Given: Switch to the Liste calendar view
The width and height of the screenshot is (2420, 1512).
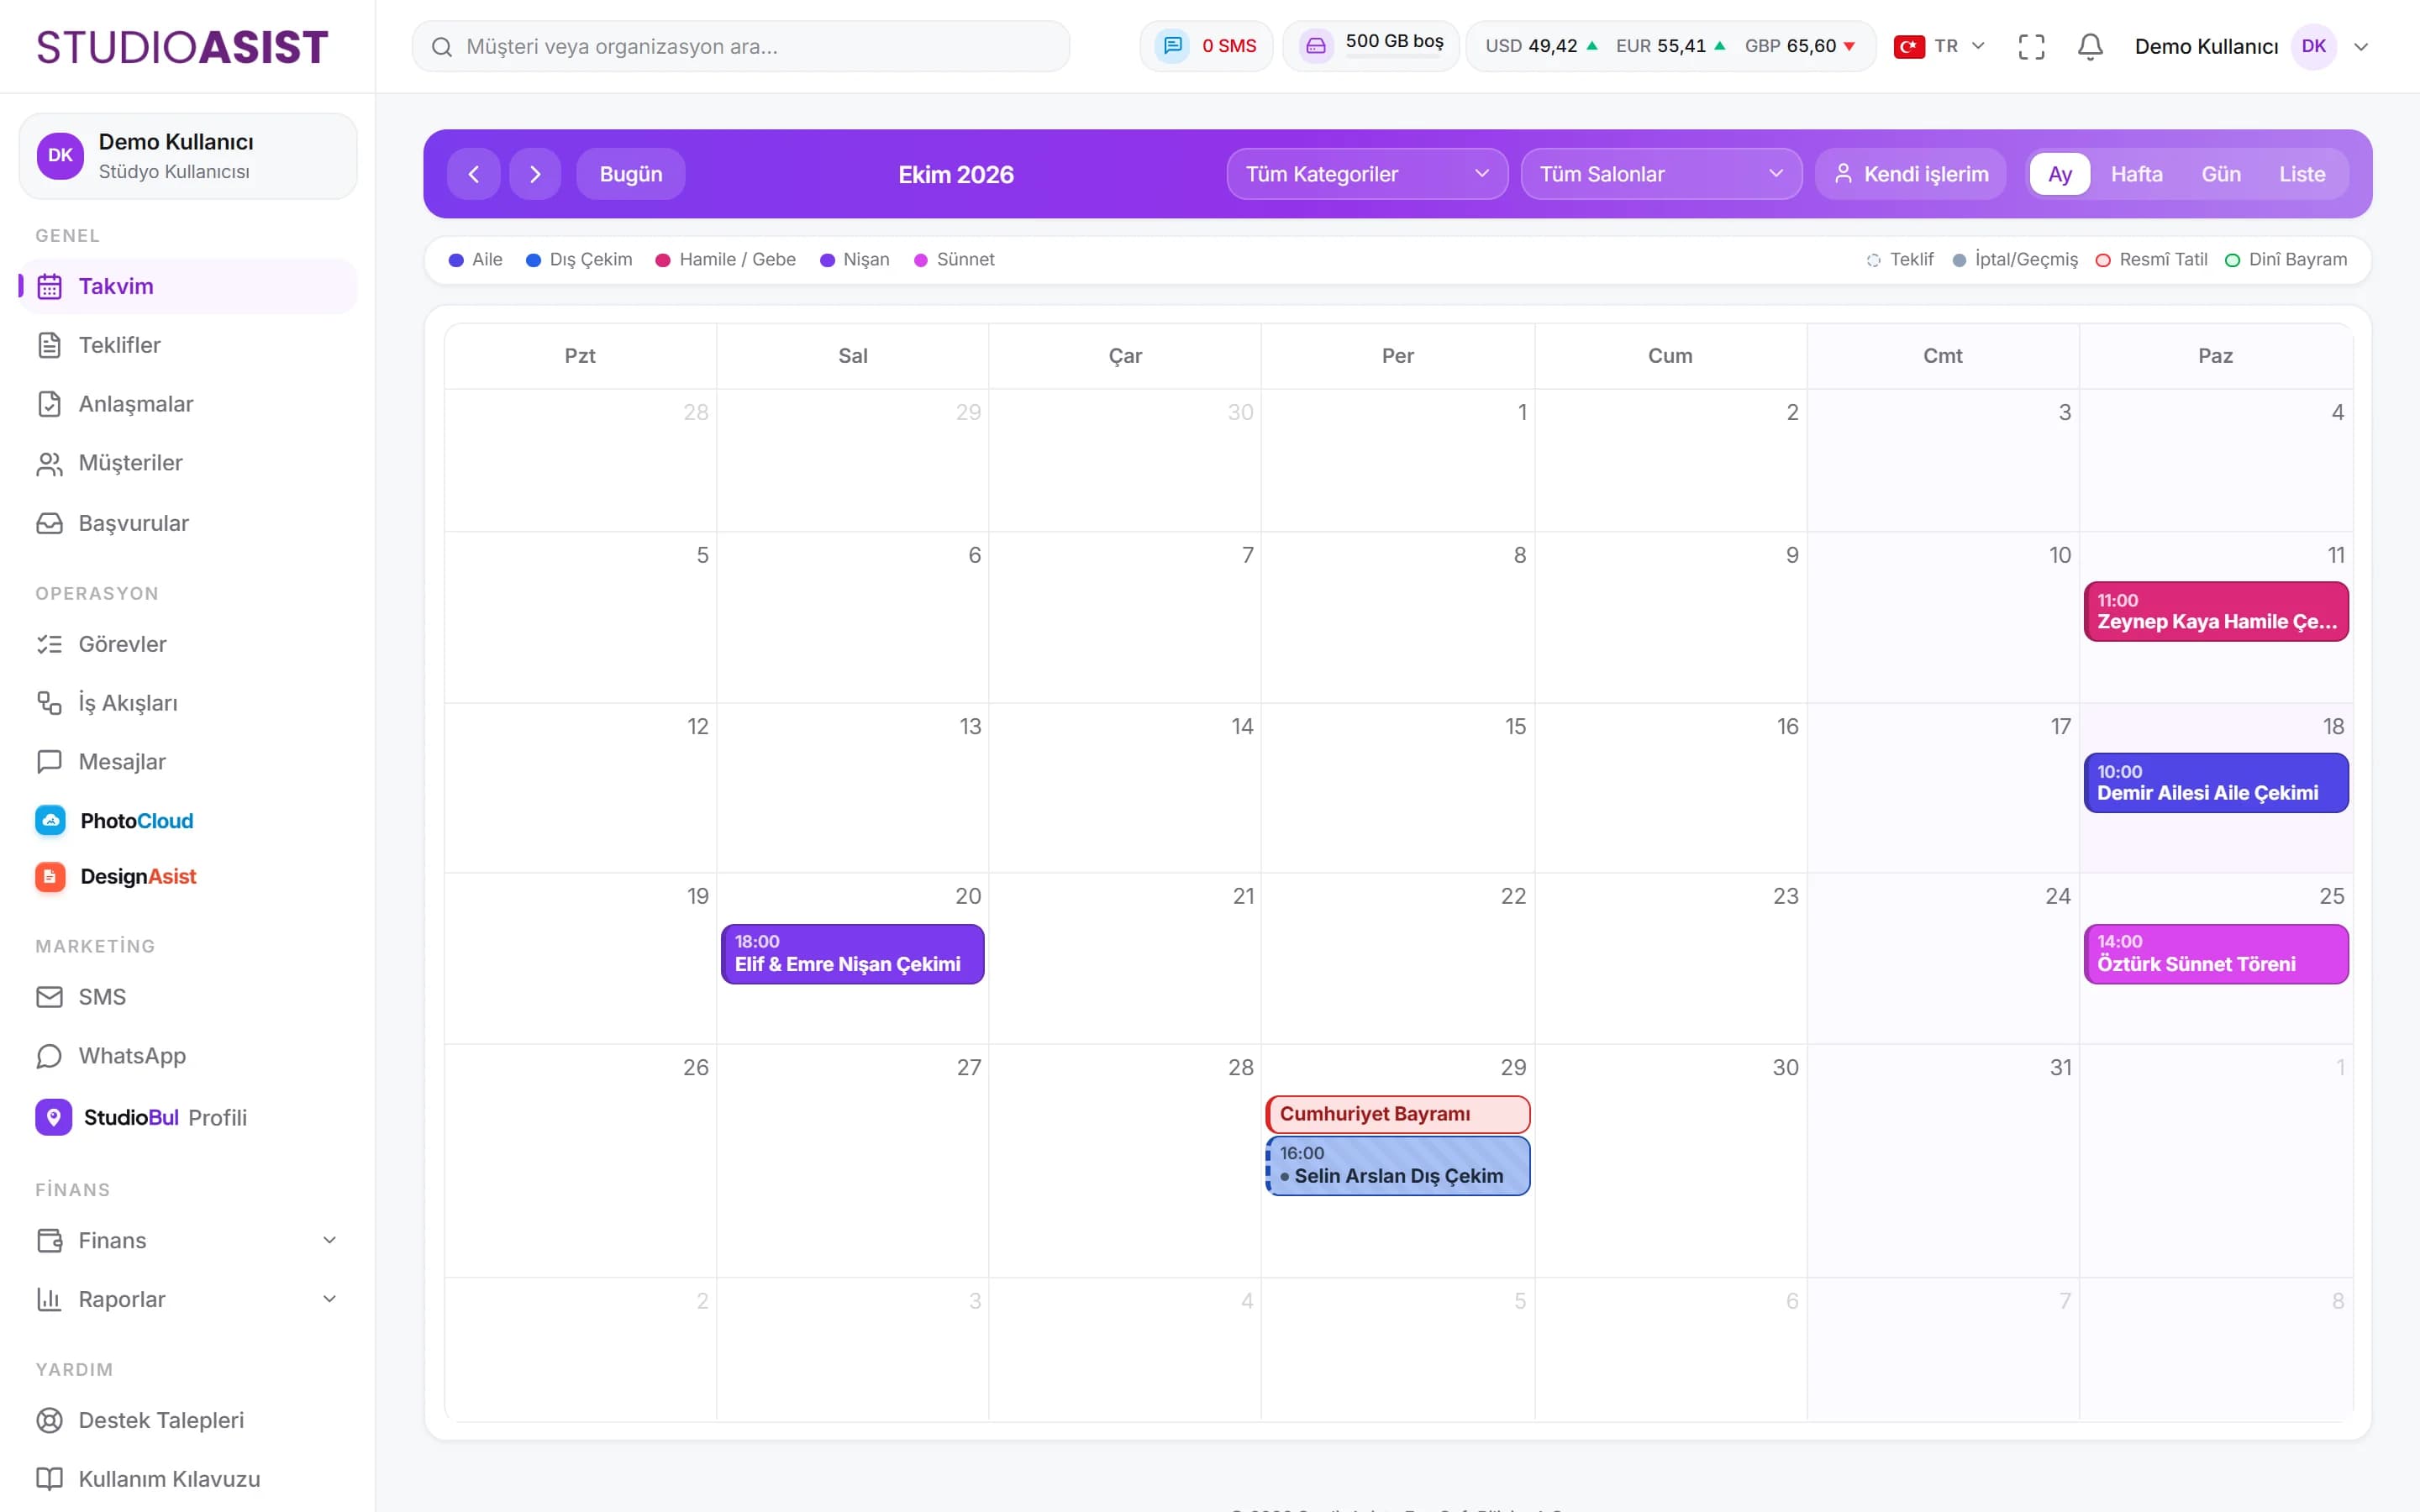Looking at the screenshot, I should tap(2302, 174).
